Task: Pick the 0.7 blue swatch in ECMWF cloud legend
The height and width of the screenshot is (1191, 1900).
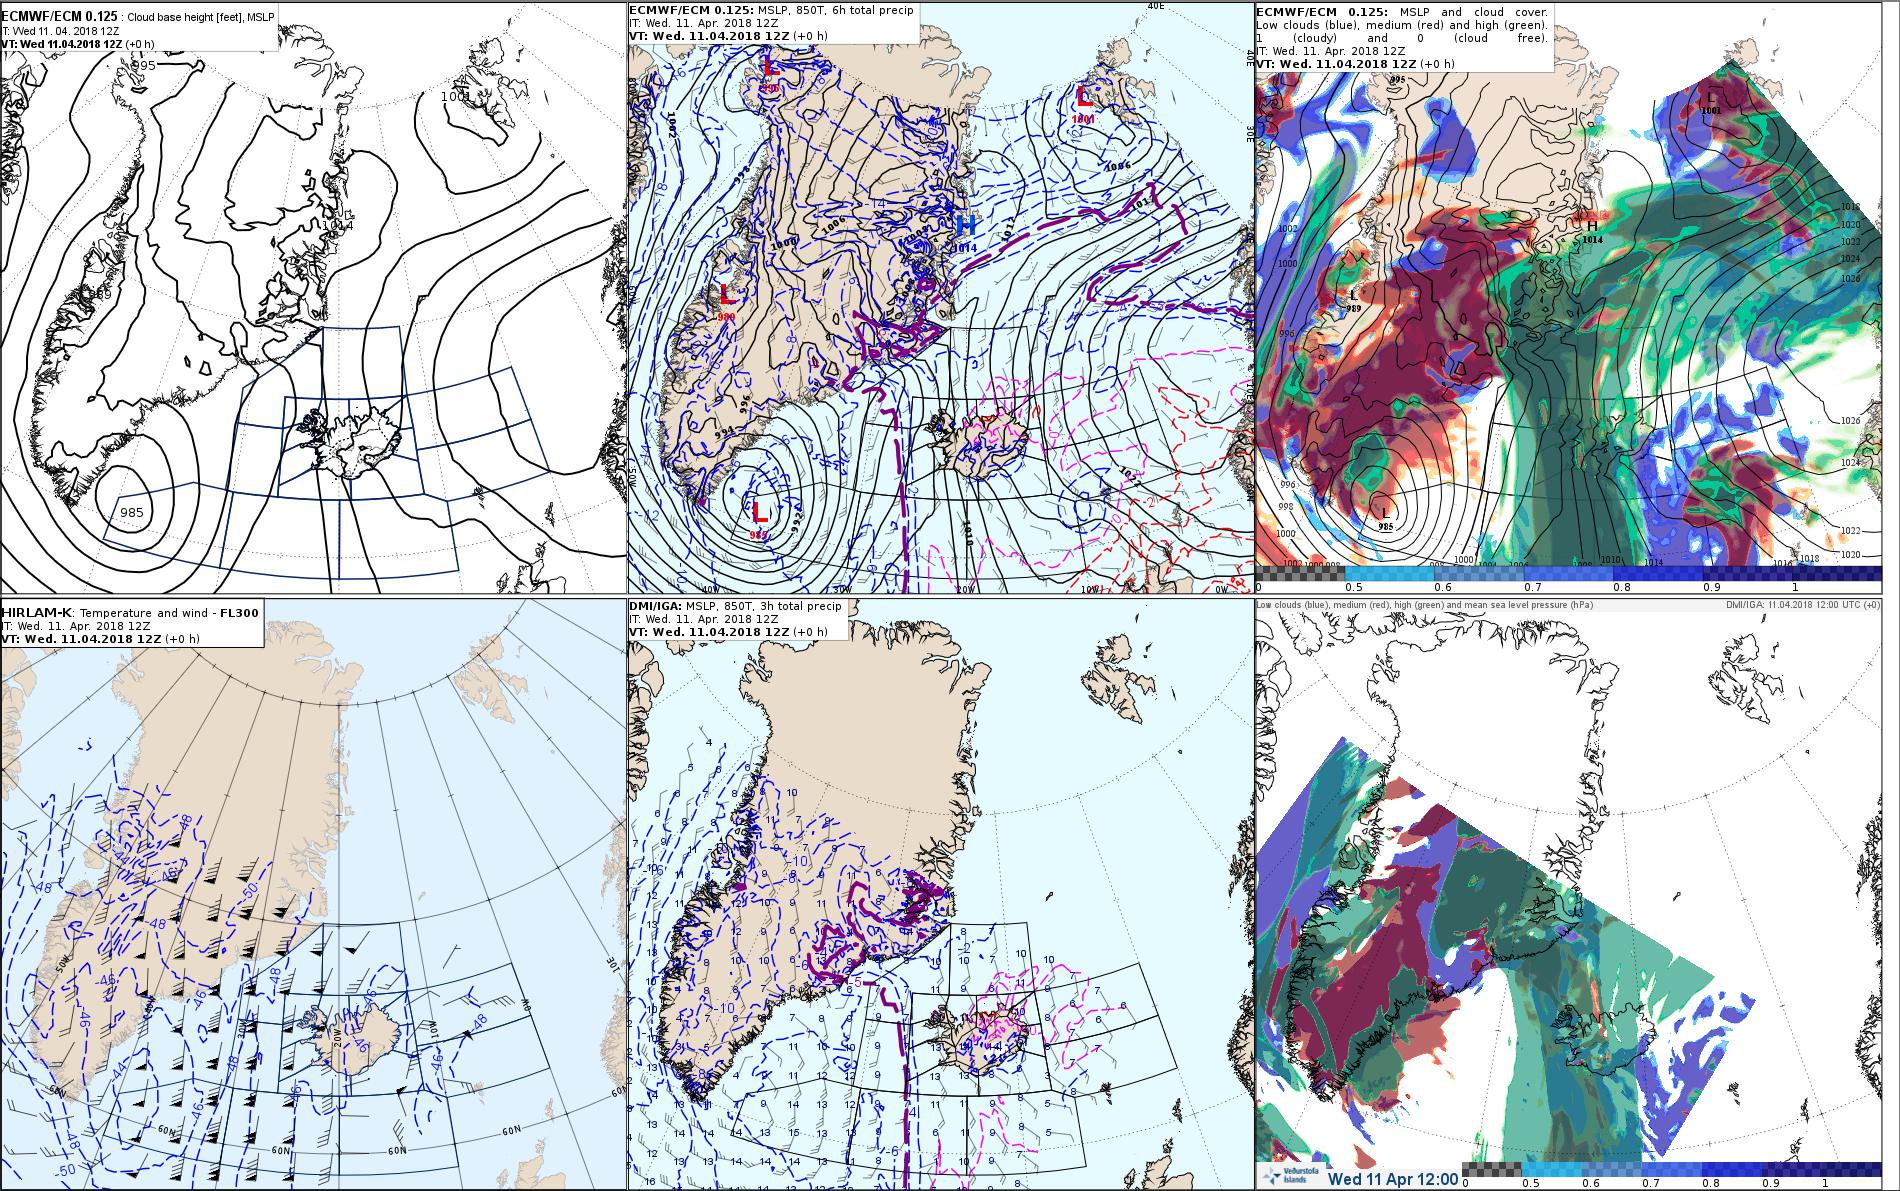Action: [1570, 573]
